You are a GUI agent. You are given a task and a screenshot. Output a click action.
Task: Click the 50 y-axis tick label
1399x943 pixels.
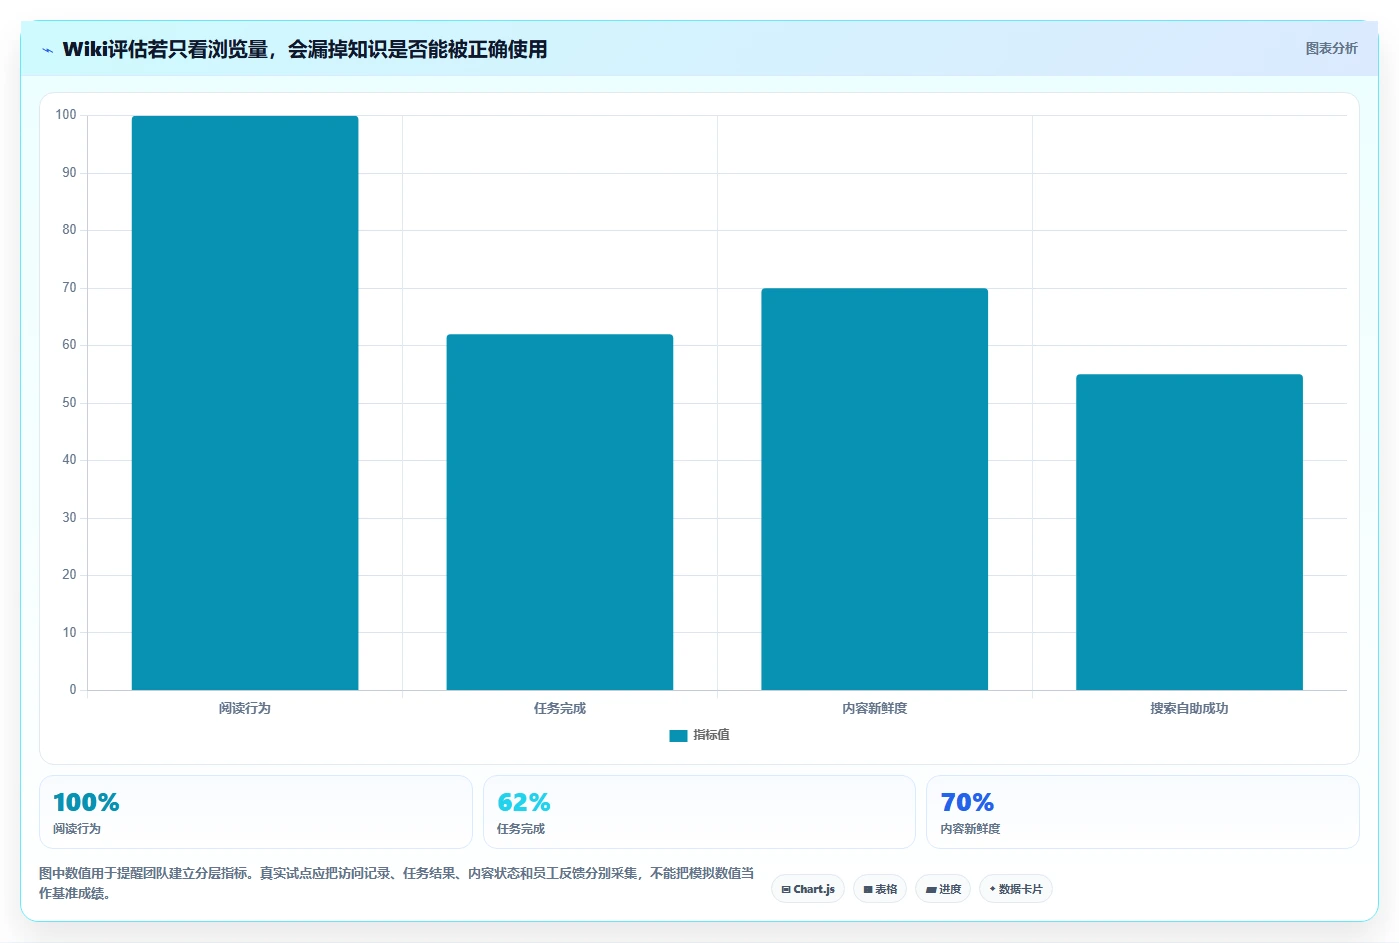(x=69, y=403)
